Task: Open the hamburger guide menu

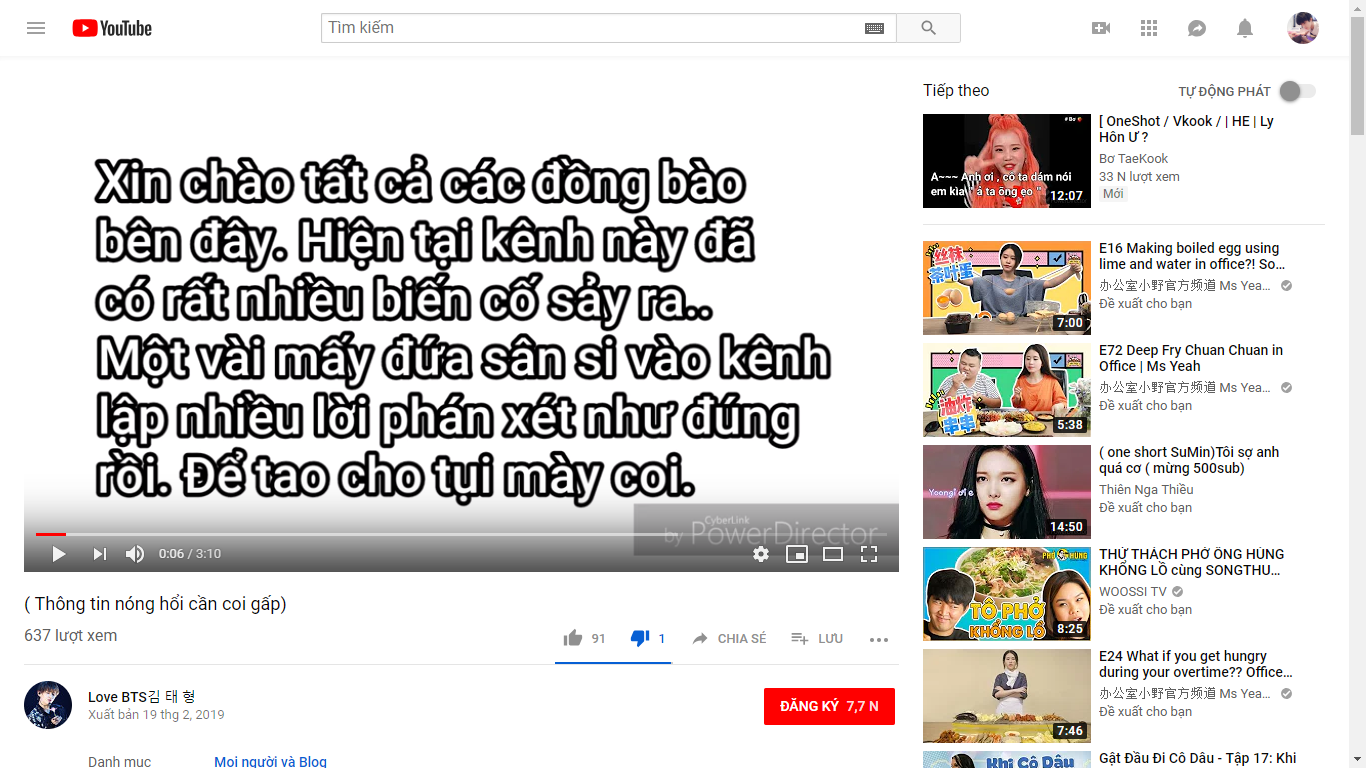Action: [36, 28]
